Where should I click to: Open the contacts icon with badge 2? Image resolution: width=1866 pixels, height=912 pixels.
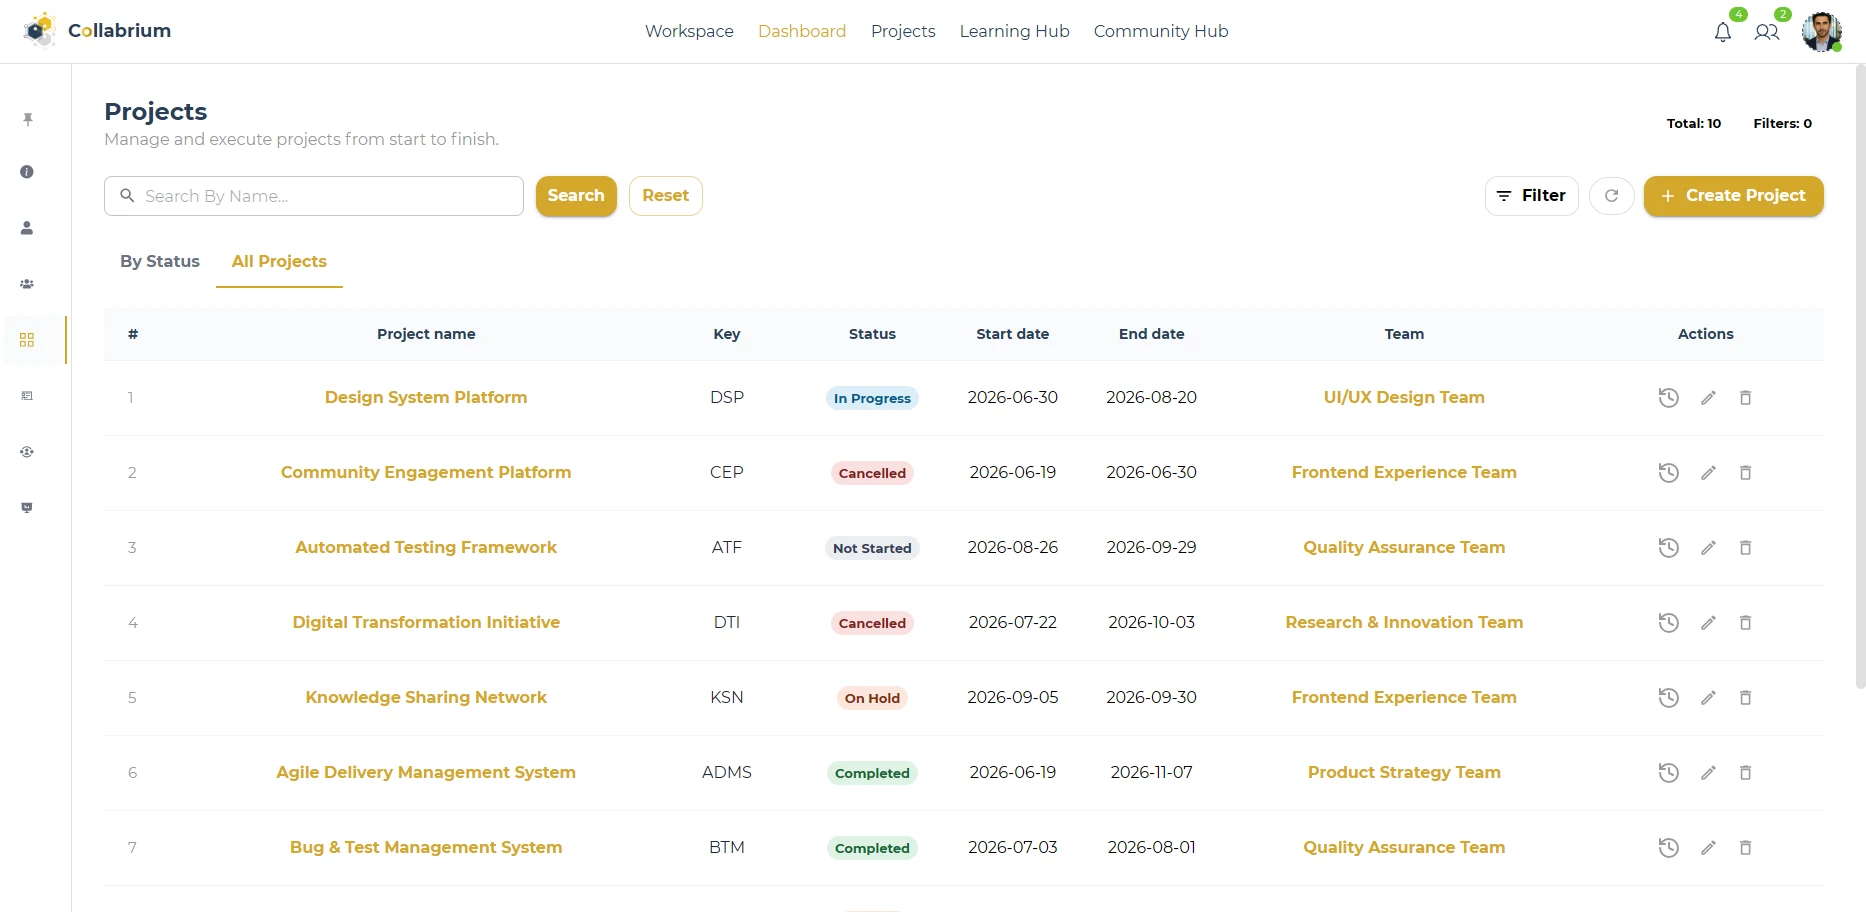pos(1767,32)
